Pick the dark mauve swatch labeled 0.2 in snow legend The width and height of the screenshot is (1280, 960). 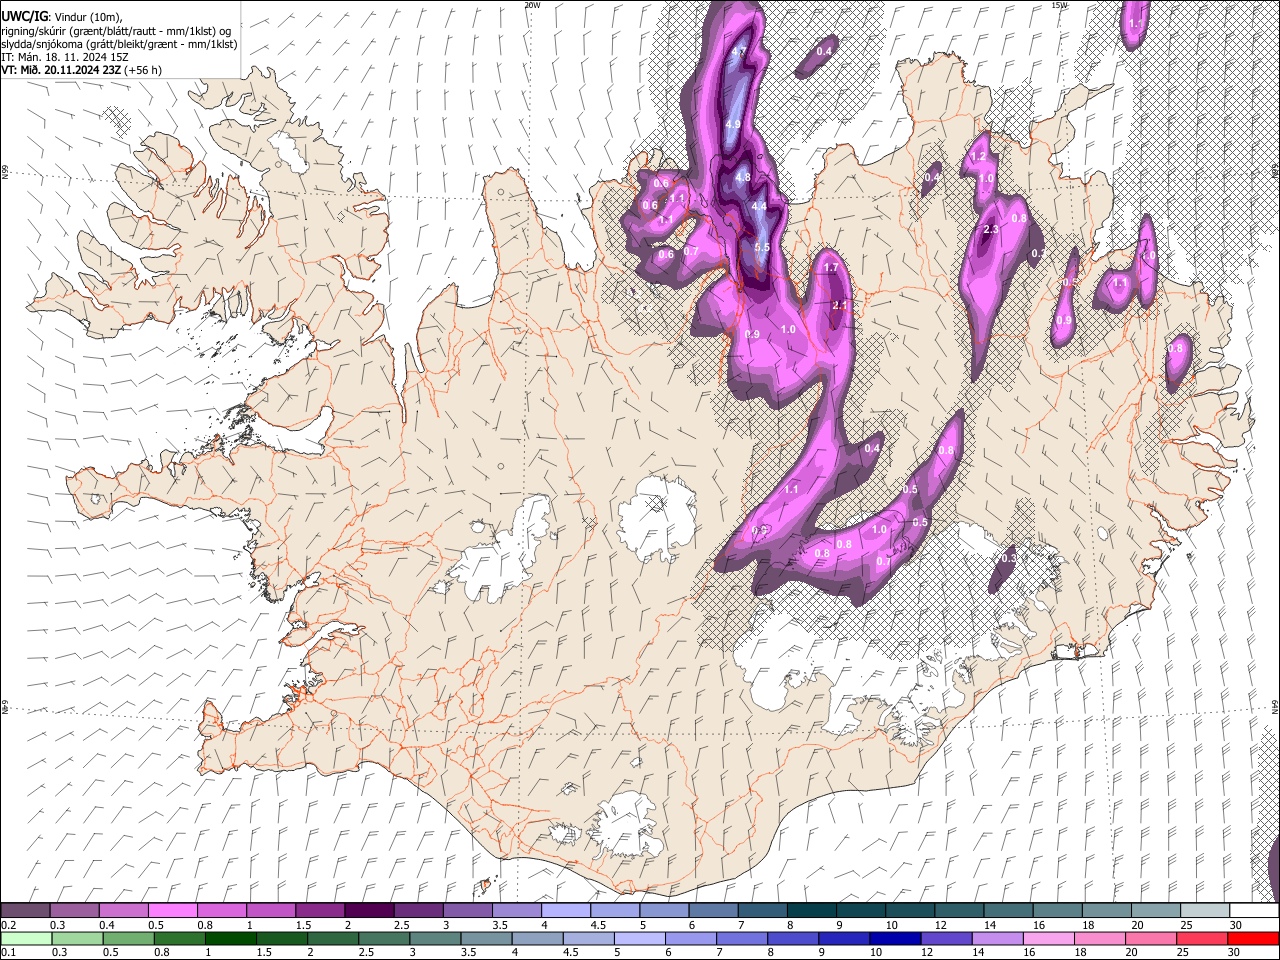point(25,910)
